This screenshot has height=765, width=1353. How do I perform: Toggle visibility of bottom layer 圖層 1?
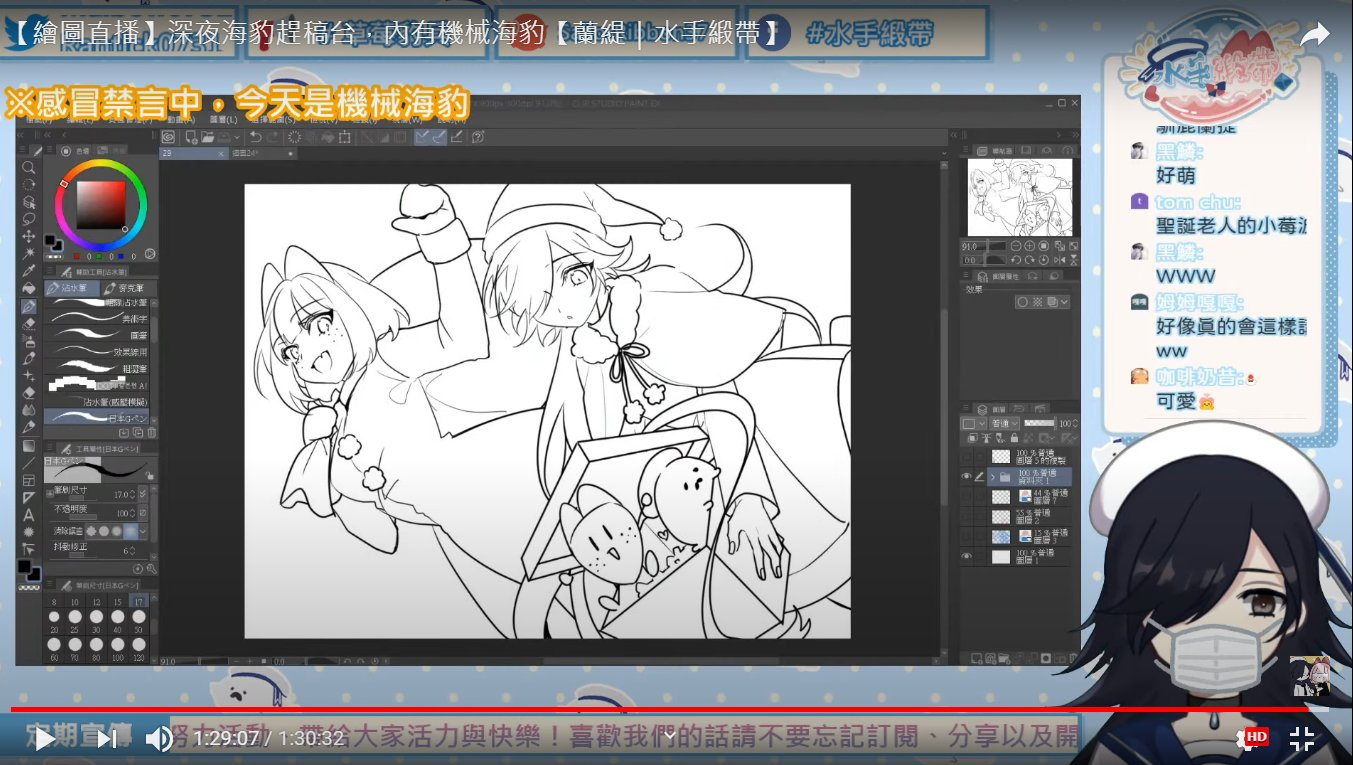(x=966, y=555)
